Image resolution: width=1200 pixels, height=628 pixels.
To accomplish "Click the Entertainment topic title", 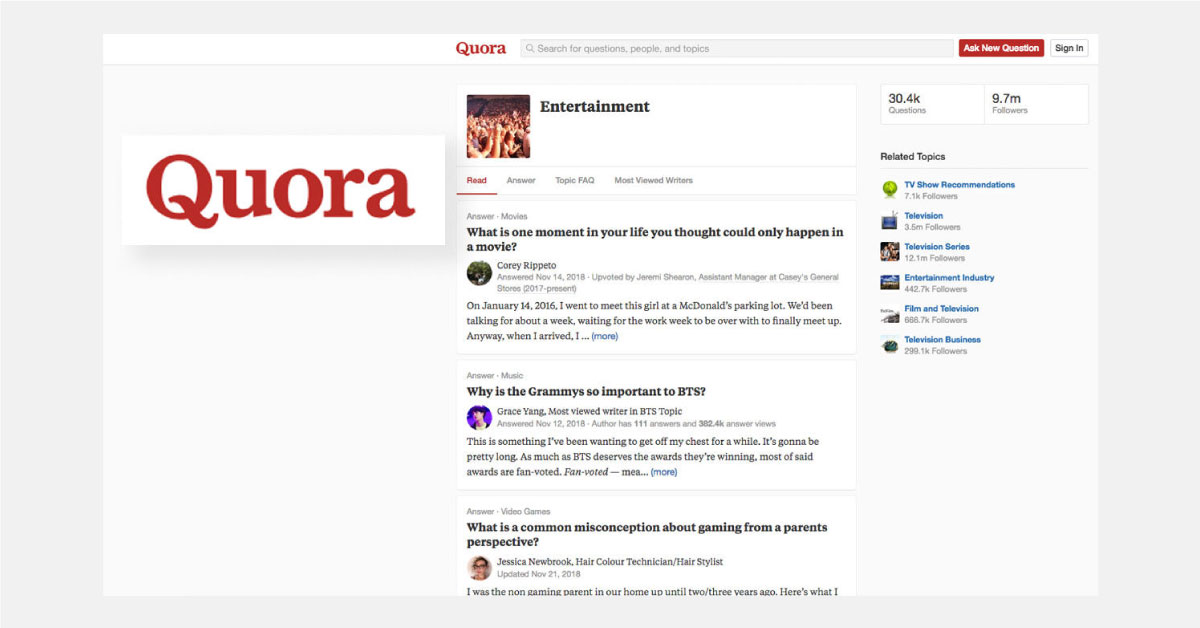I will pos(595,107).
